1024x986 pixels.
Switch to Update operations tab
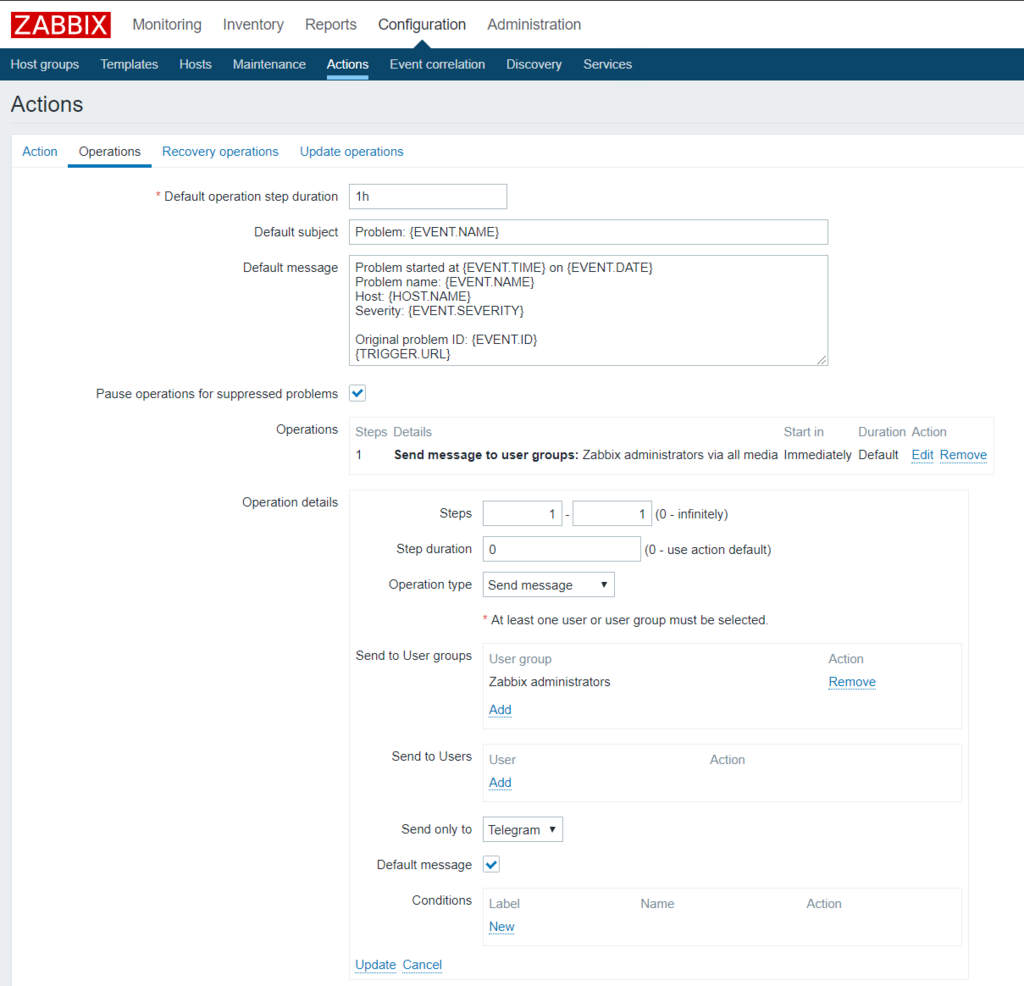pyautogui.click(x=351, y=152)
